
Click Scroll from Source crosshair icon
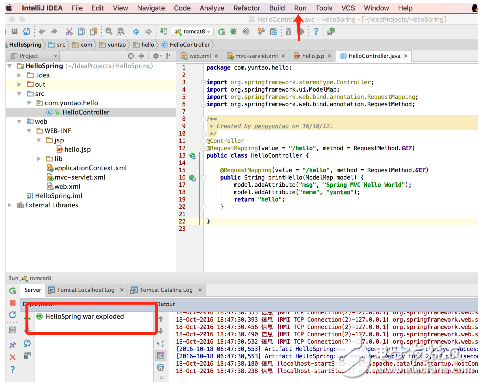click(x=131, y=56)
